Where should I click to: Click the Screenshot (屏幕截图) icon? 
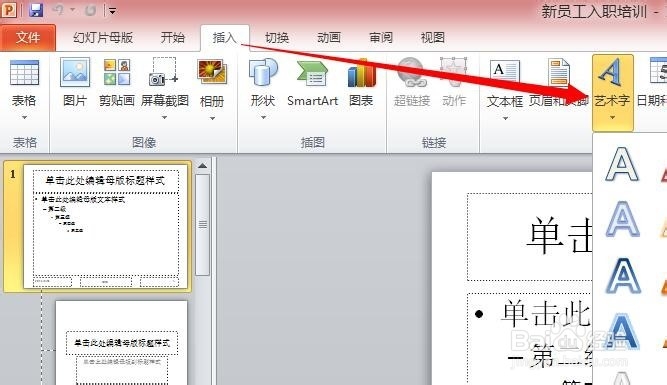[x=164, y=72]
